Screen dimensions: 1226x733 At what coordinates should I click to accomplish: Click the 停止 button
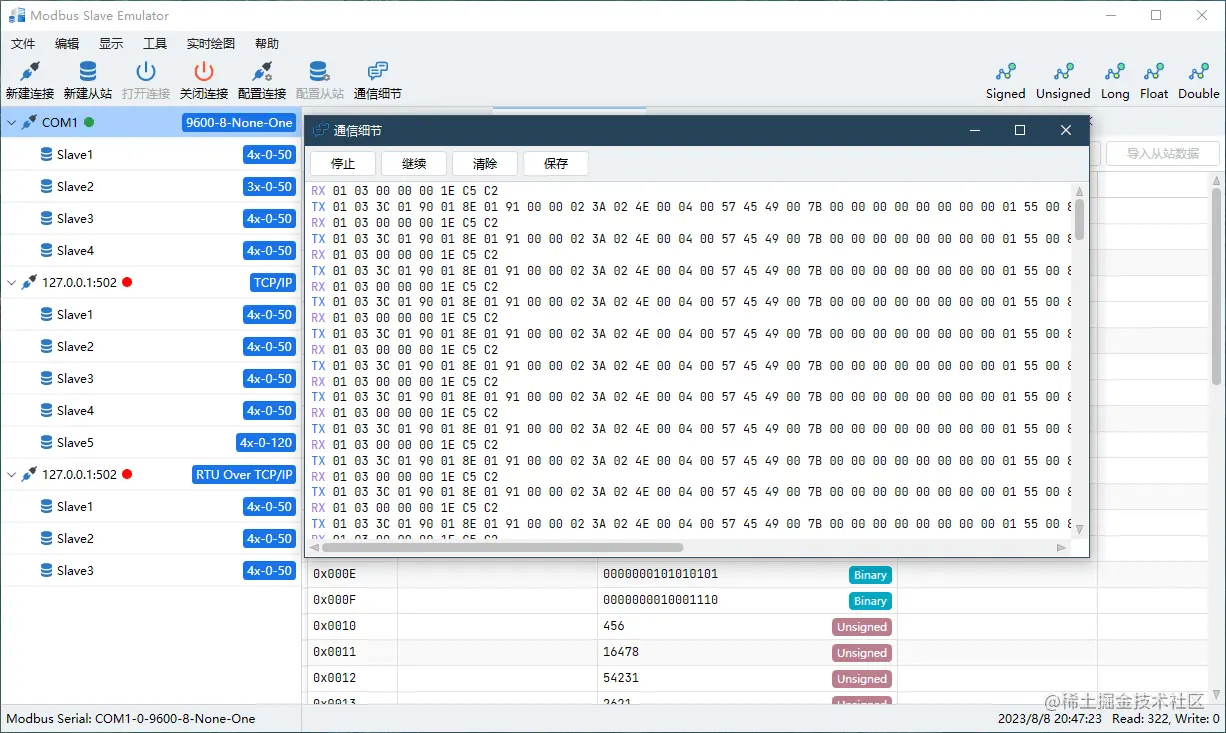(343, 164)
